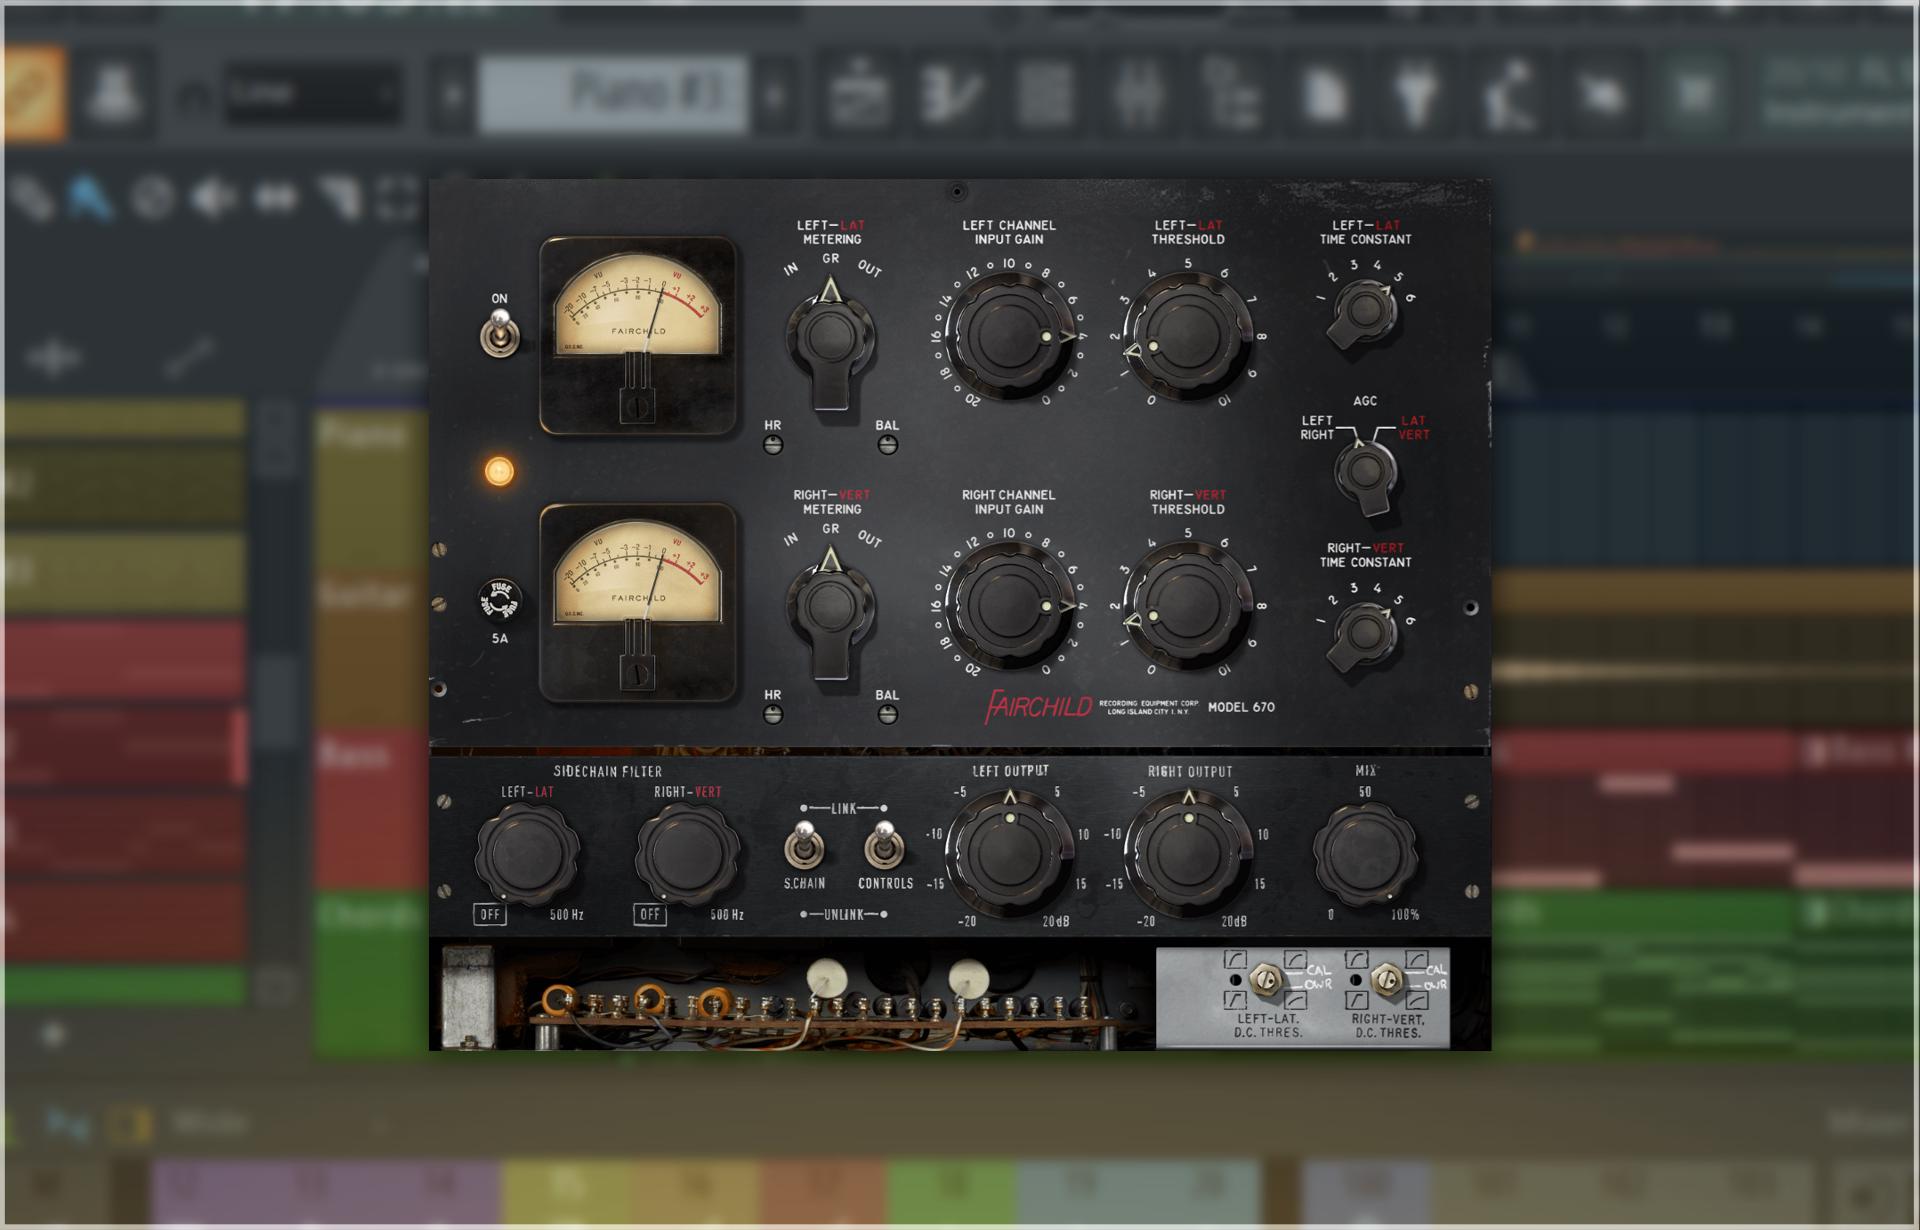Flip the RIGHT-VERT D.C. THRES switch
1920x1230 pixels.
click(x=1388, y=979)
